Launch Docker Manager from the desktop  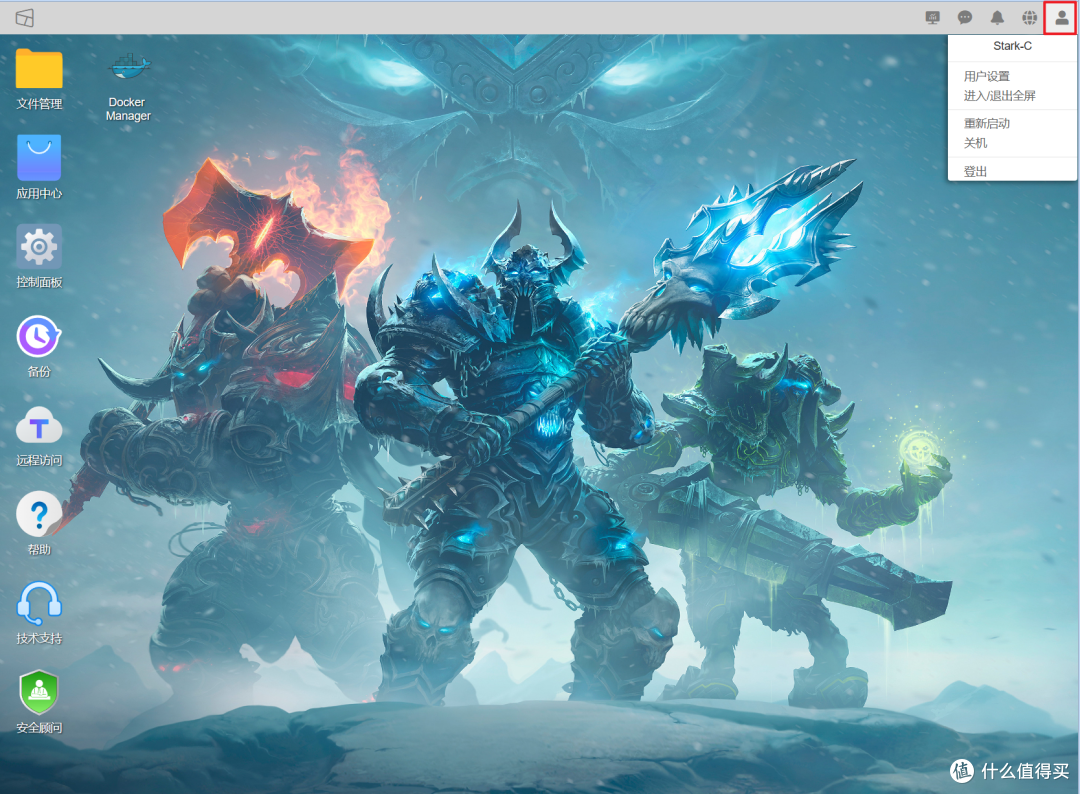tap(128, 67)
